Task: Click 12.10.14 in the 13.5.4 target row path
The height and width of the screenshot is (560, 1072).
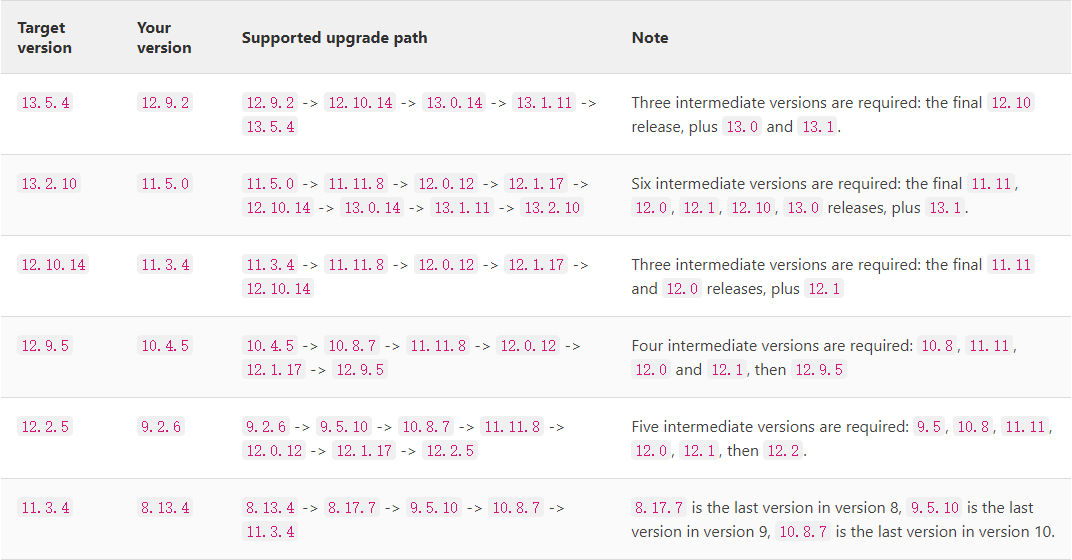Action: click(x=360, y=103)
